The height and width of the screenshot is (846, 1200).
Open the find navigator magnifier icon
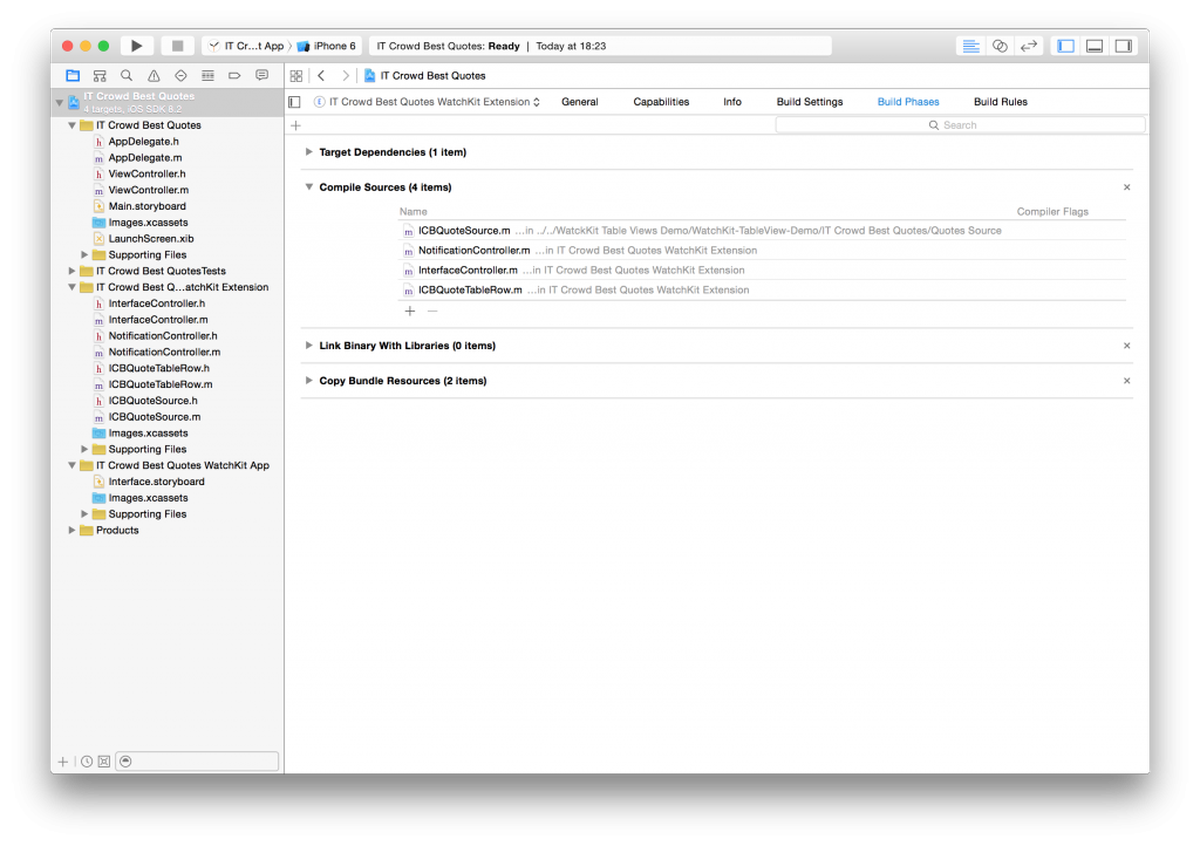click(x=126, y=75)
